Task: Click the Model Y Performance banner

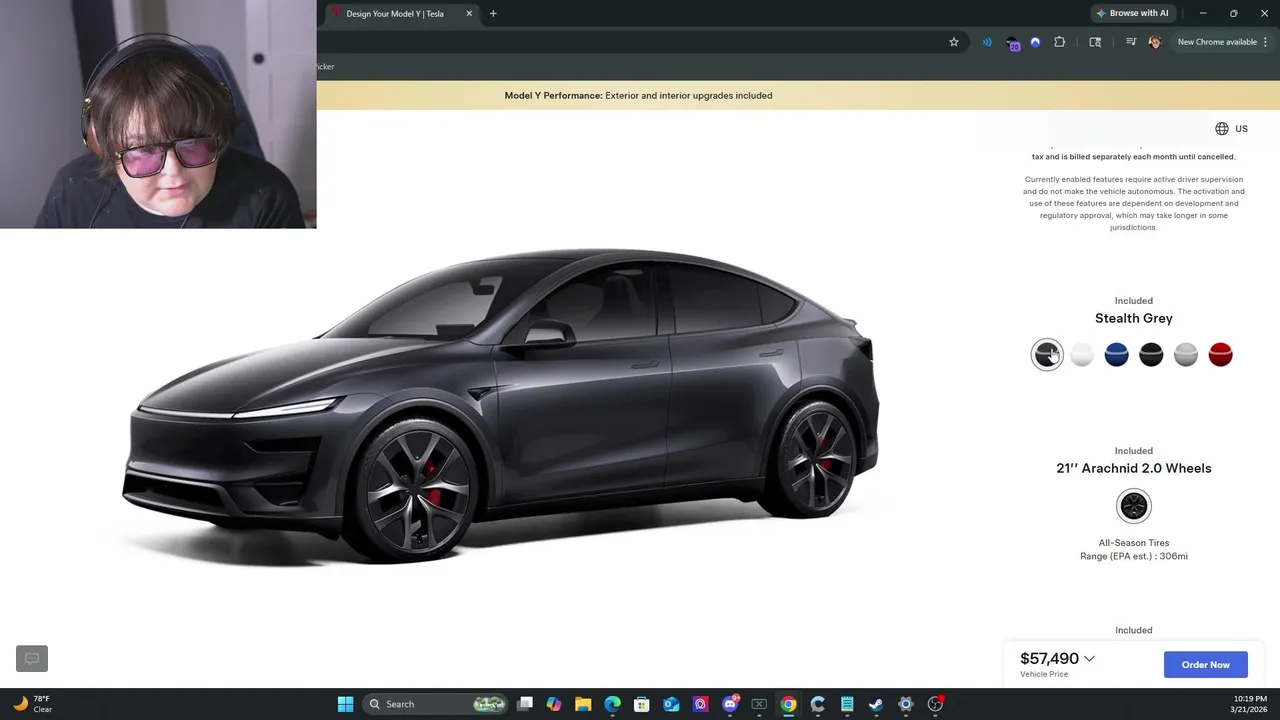Action: pos(638,96)
